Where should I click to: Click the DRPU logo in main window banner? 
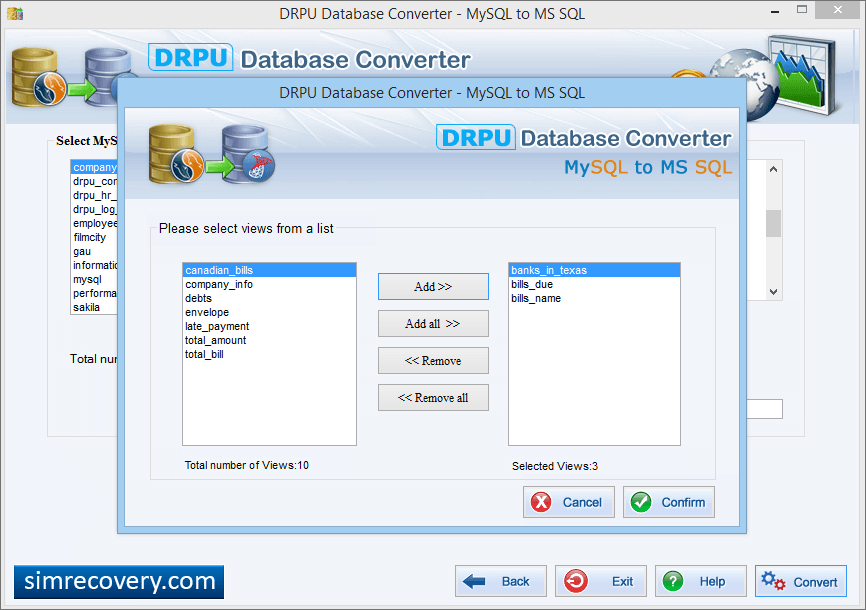(191, 57)
